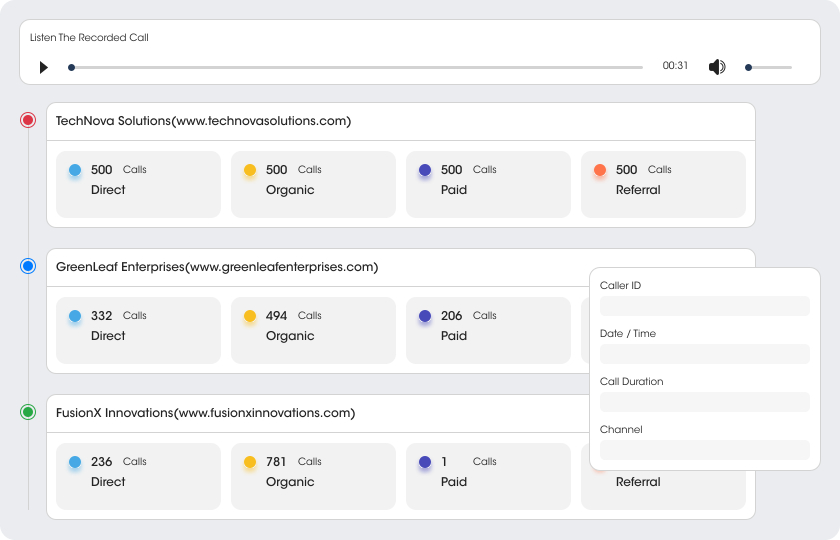Open GreenLeaf Organic 494 calls card
The height and width of the screenshot is (540, 840).
(313, 331)
